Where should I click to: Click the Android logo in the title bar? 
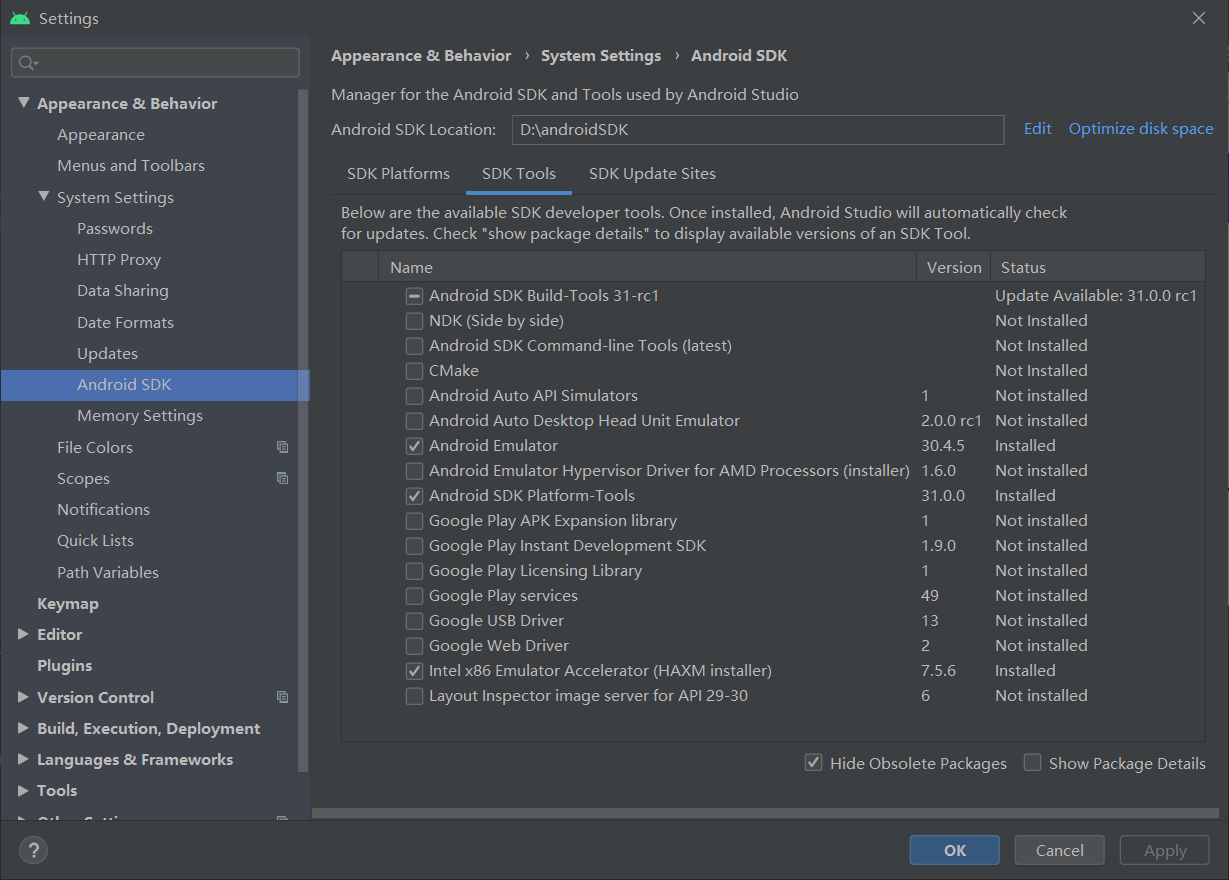pyautogui.click(x=21, y=17)
